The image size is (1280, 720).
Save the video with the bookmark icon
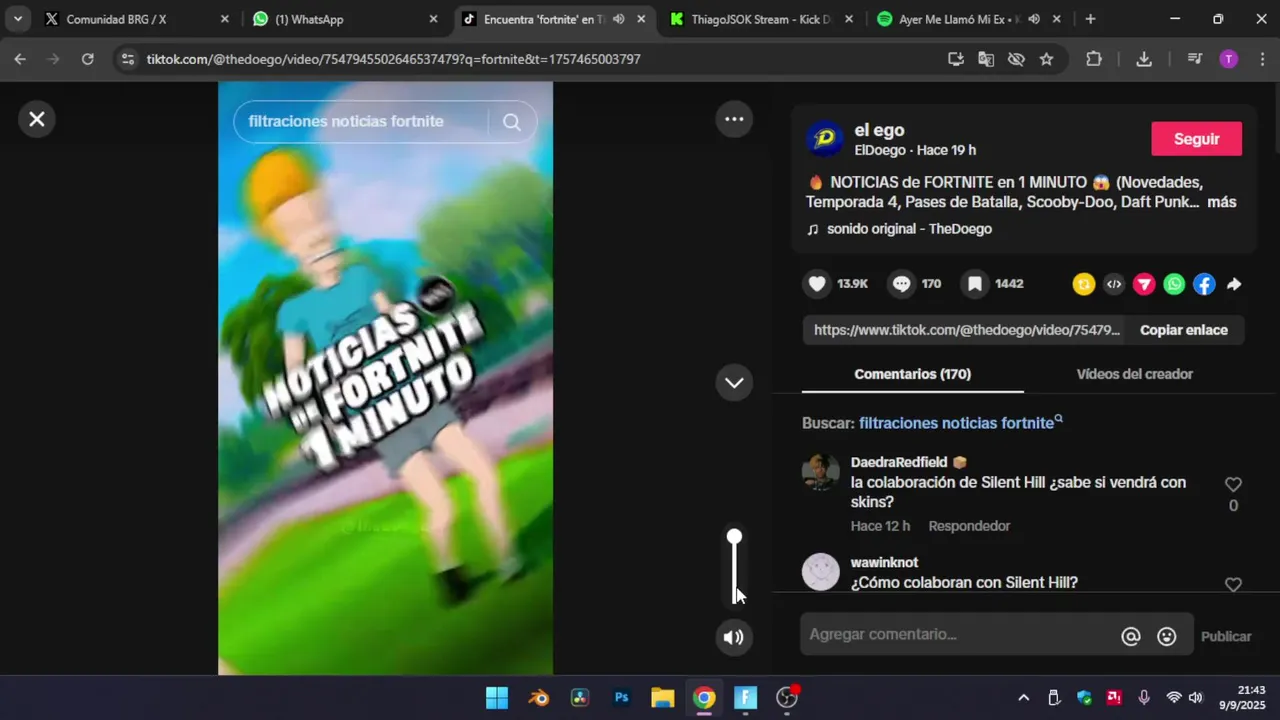[974, 284]
